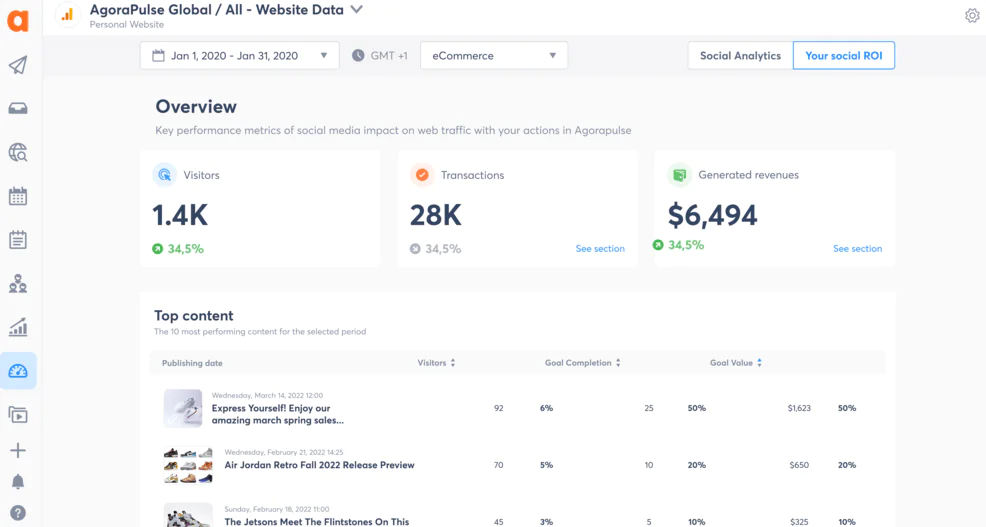This screenshot has width=986, height=527.
Task: Click the plus add profile icon
Action: click(18, 450)
